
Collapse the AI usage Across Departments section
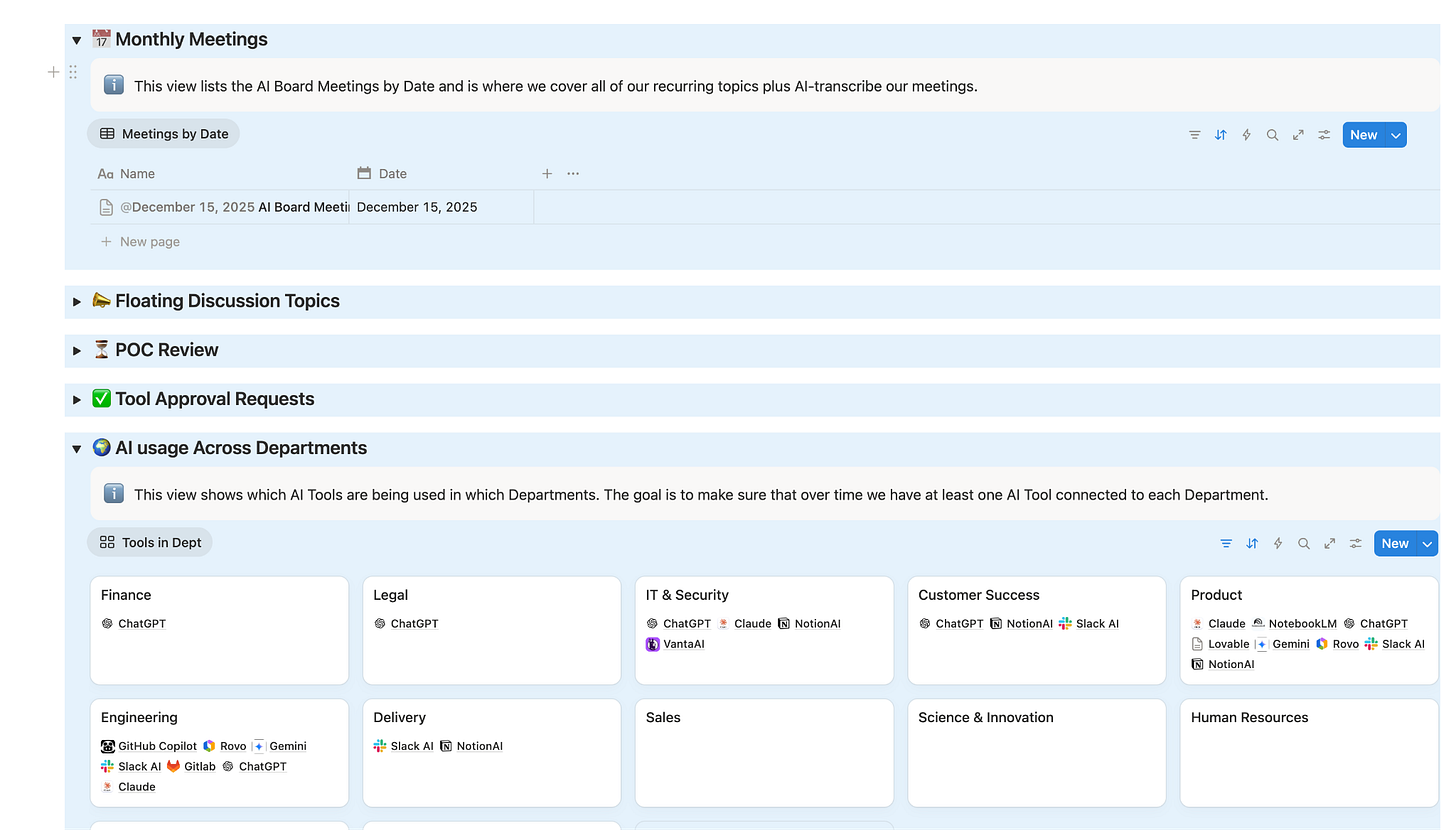(x=77, y=449)
